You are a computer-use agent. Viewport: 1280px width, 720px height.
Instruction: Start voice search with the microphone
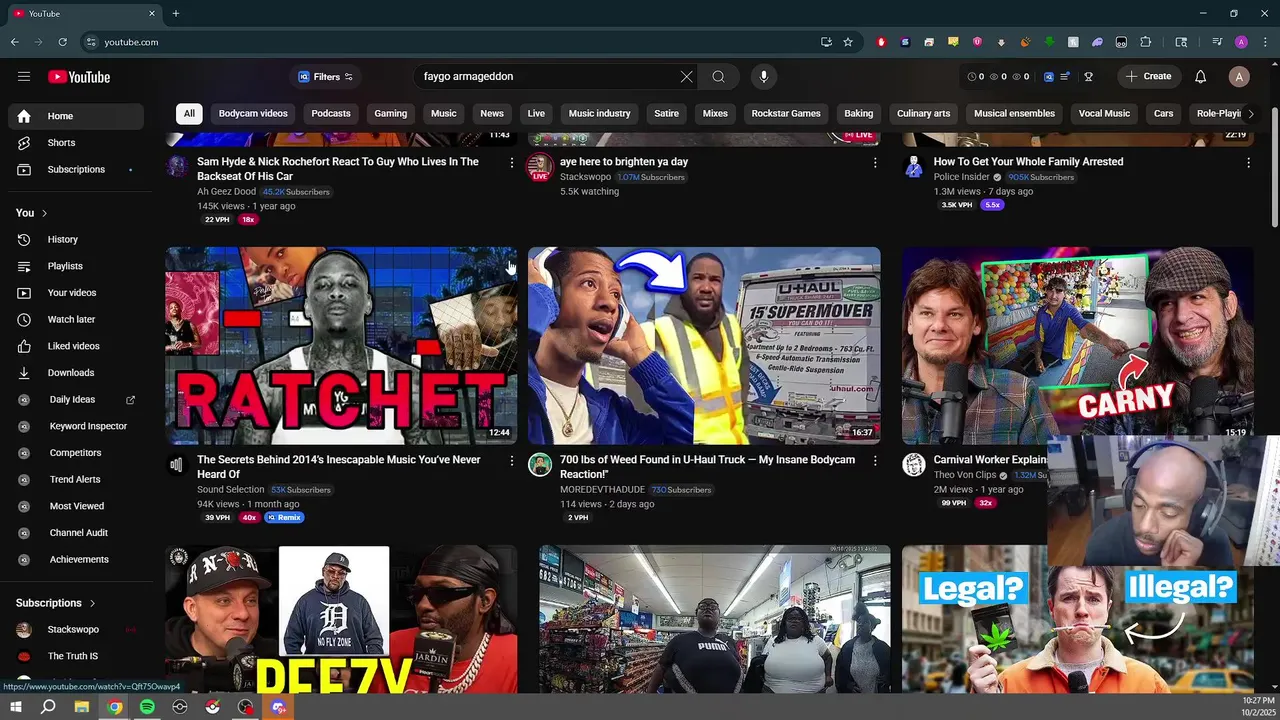click(764, 77)
